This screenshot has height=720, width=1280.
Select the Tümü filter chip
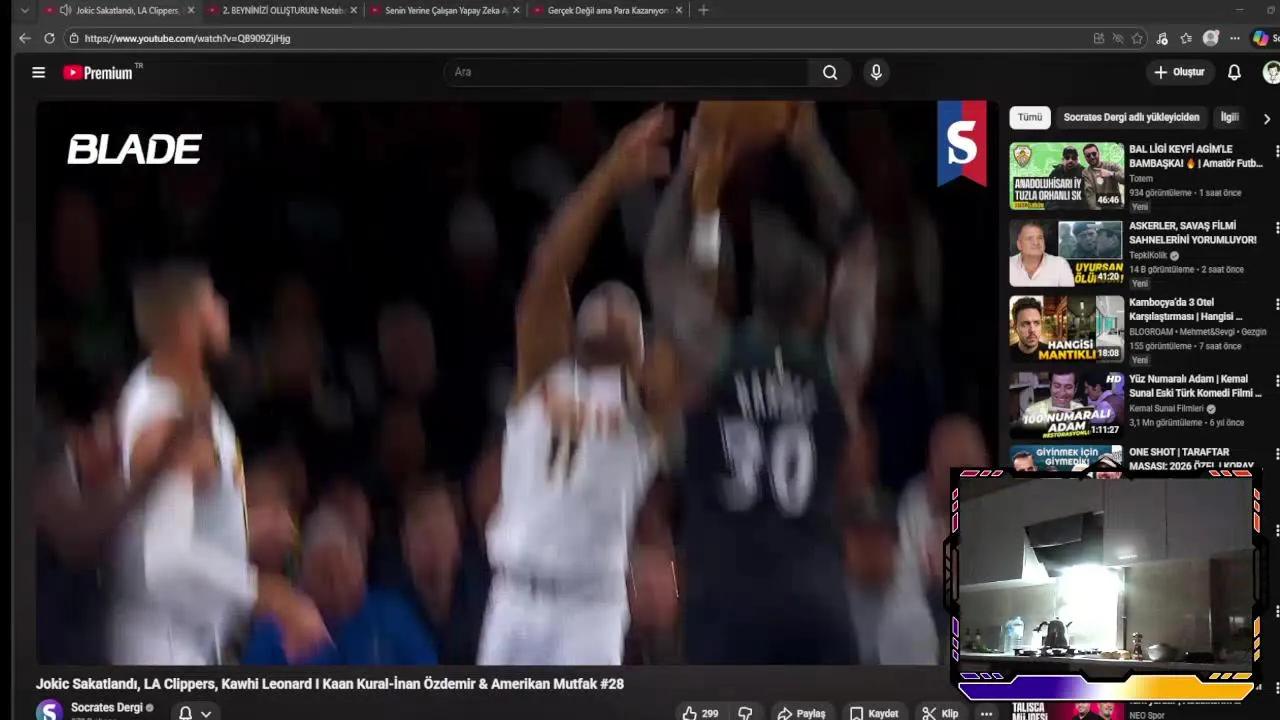(x=1030, y=117)
